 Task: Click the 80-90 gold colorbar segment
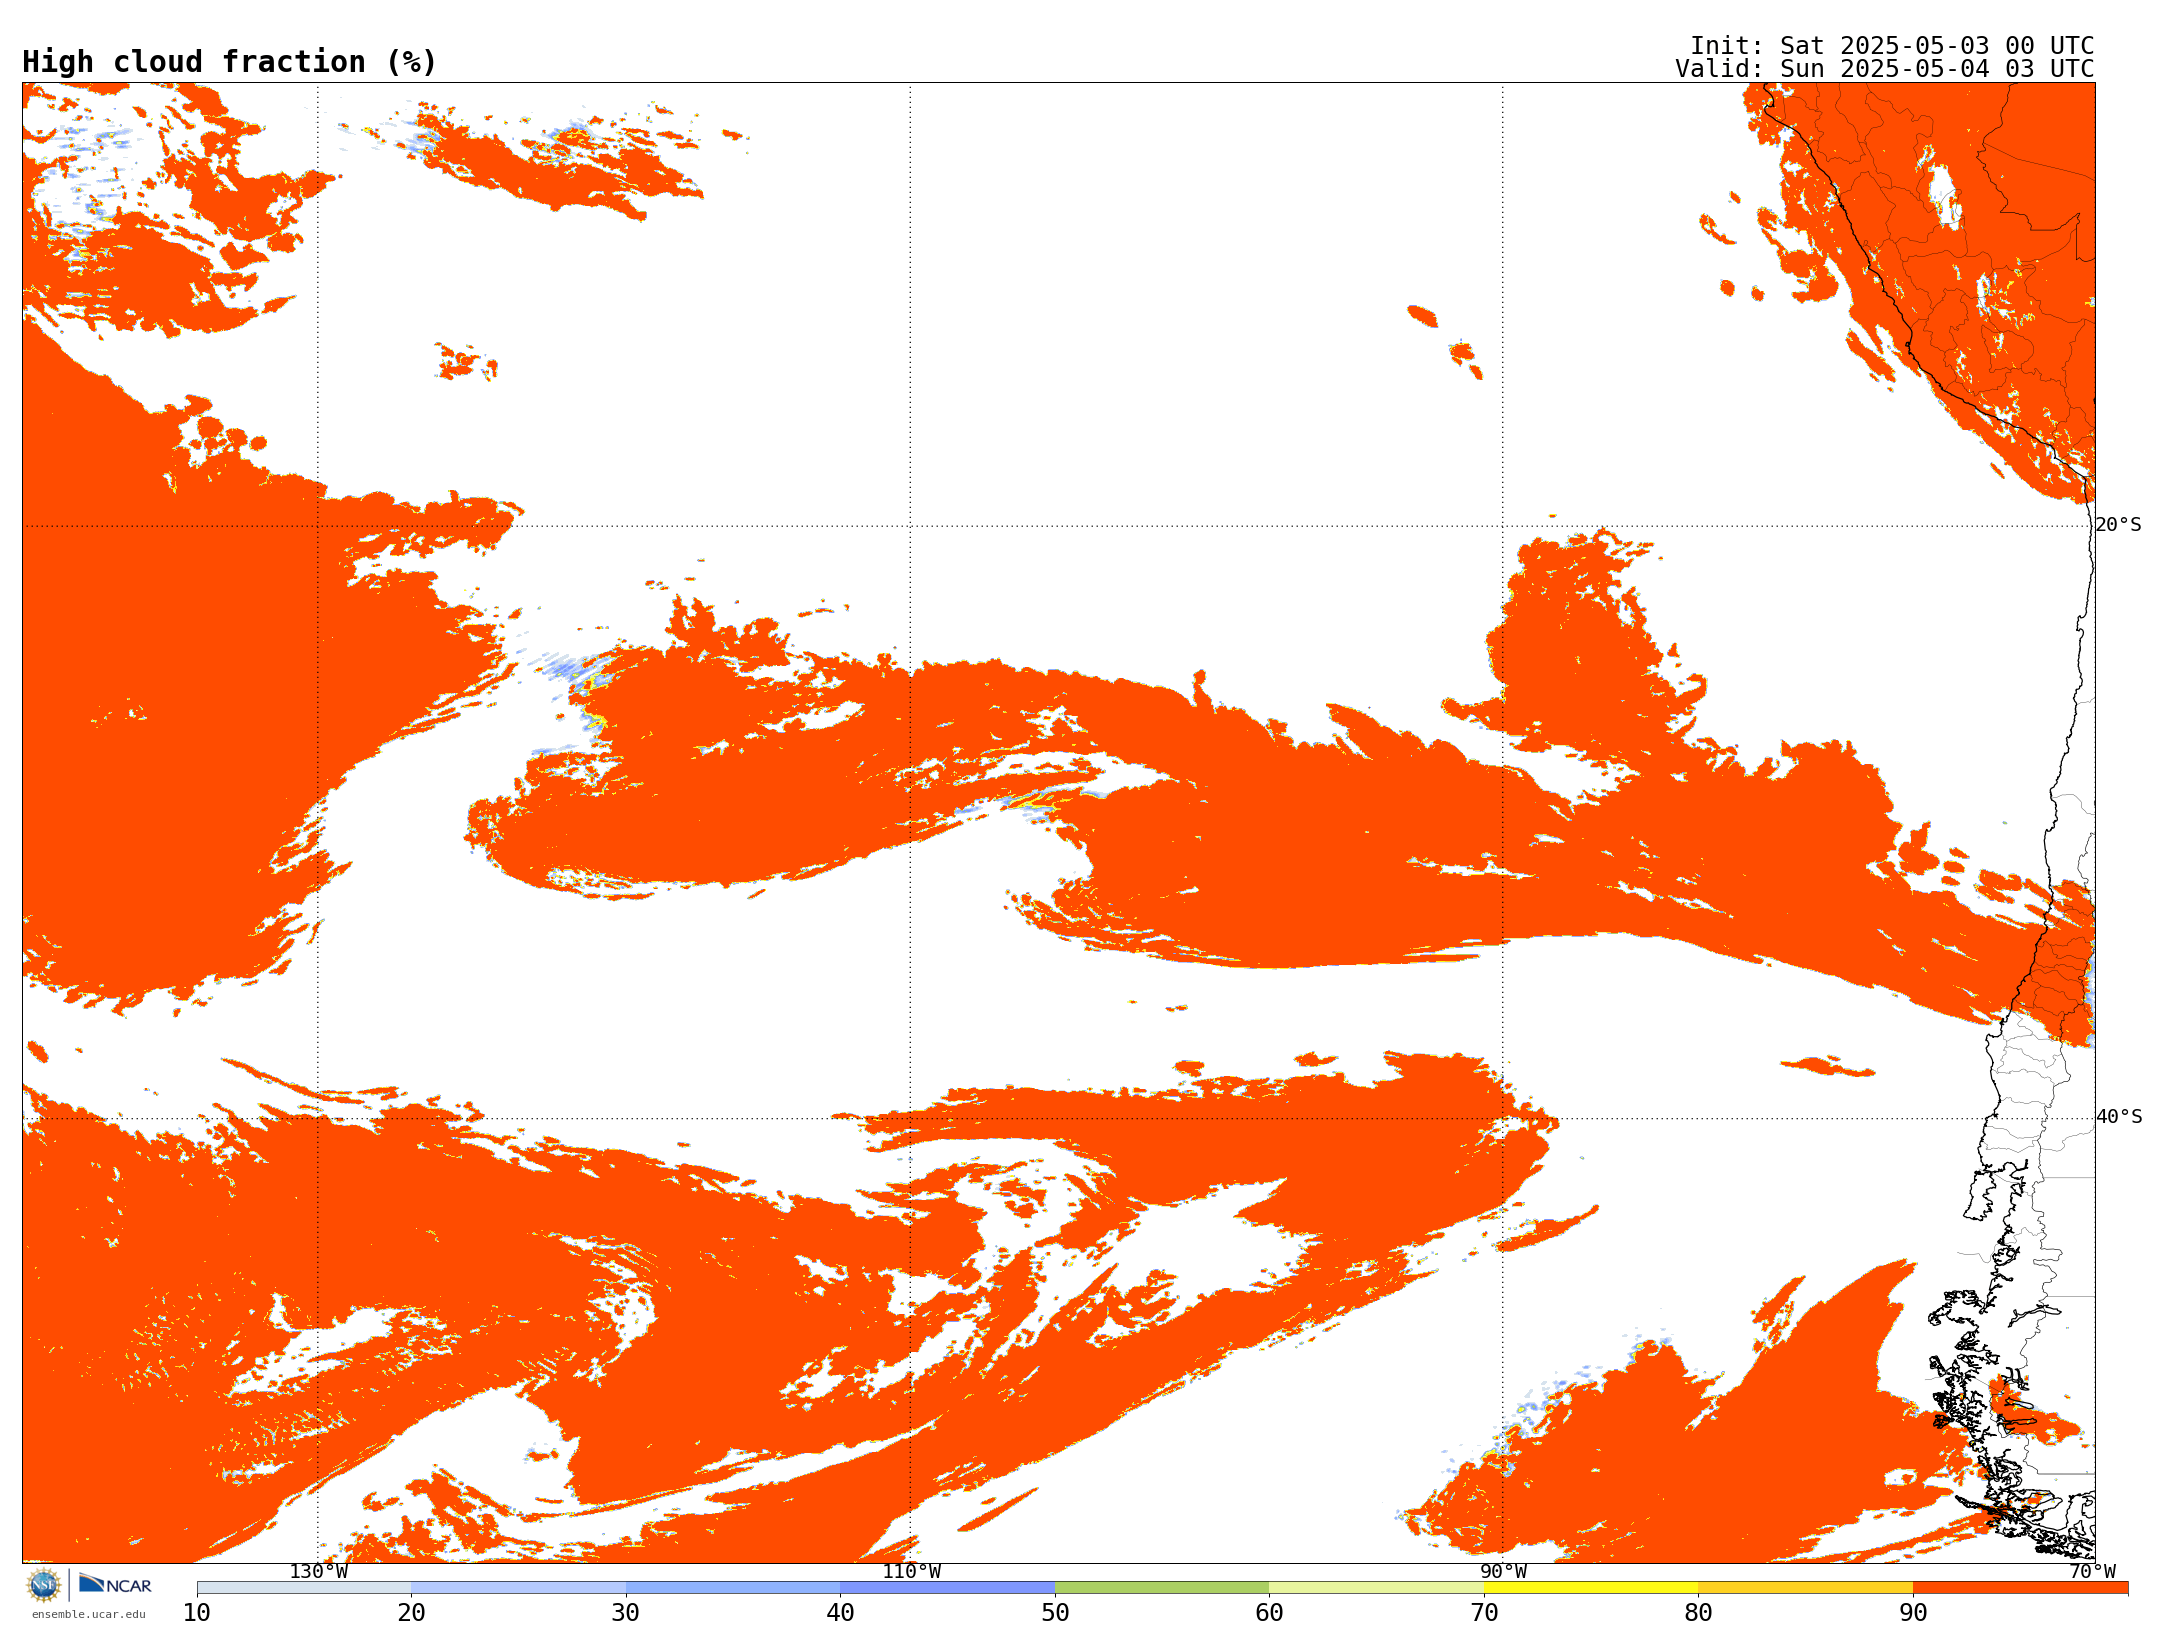pos(1805,1588)
